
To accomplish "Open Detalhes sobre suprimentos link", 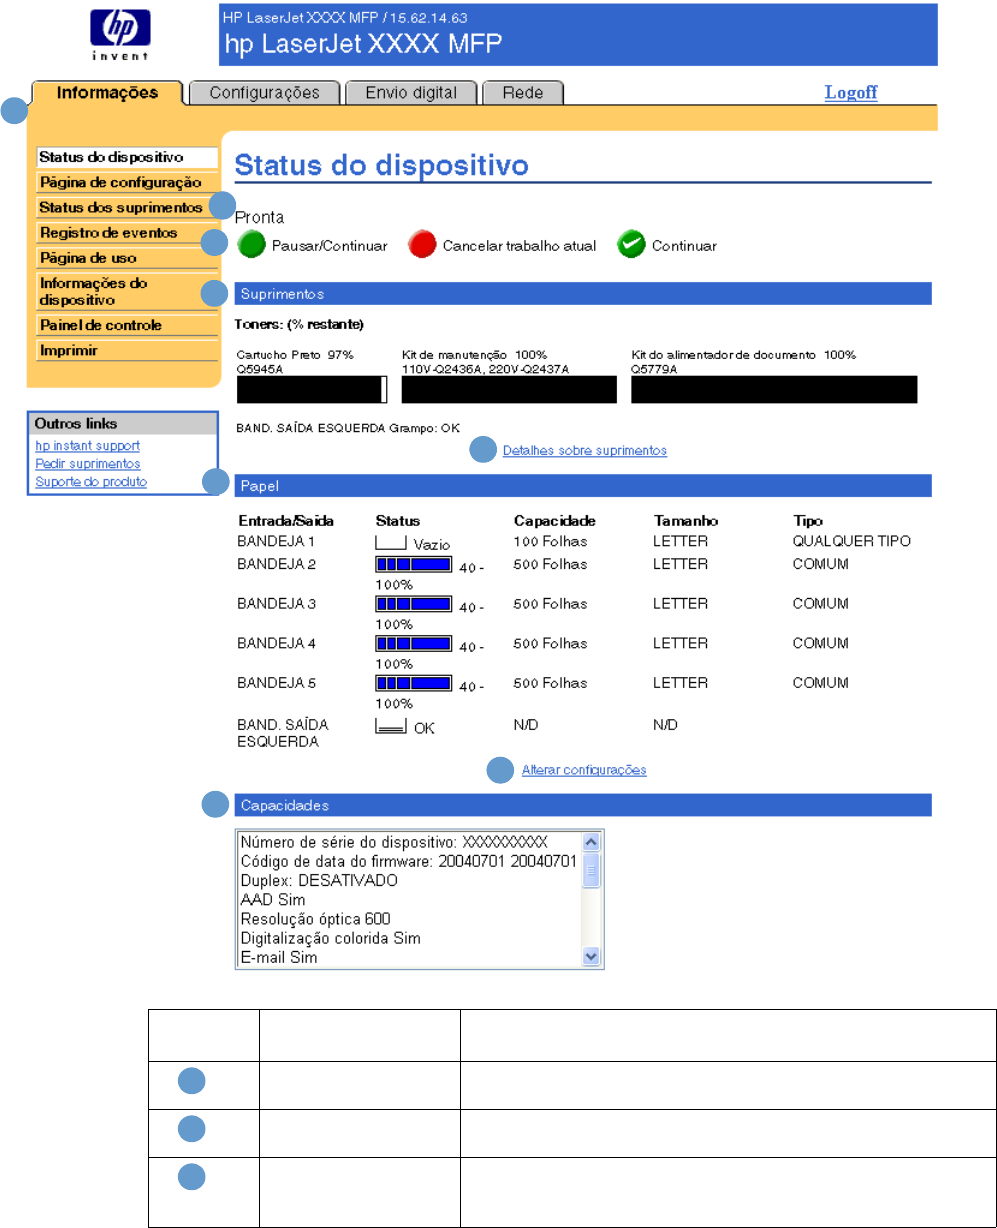I will pyautogui.click(x=585, y=451).
